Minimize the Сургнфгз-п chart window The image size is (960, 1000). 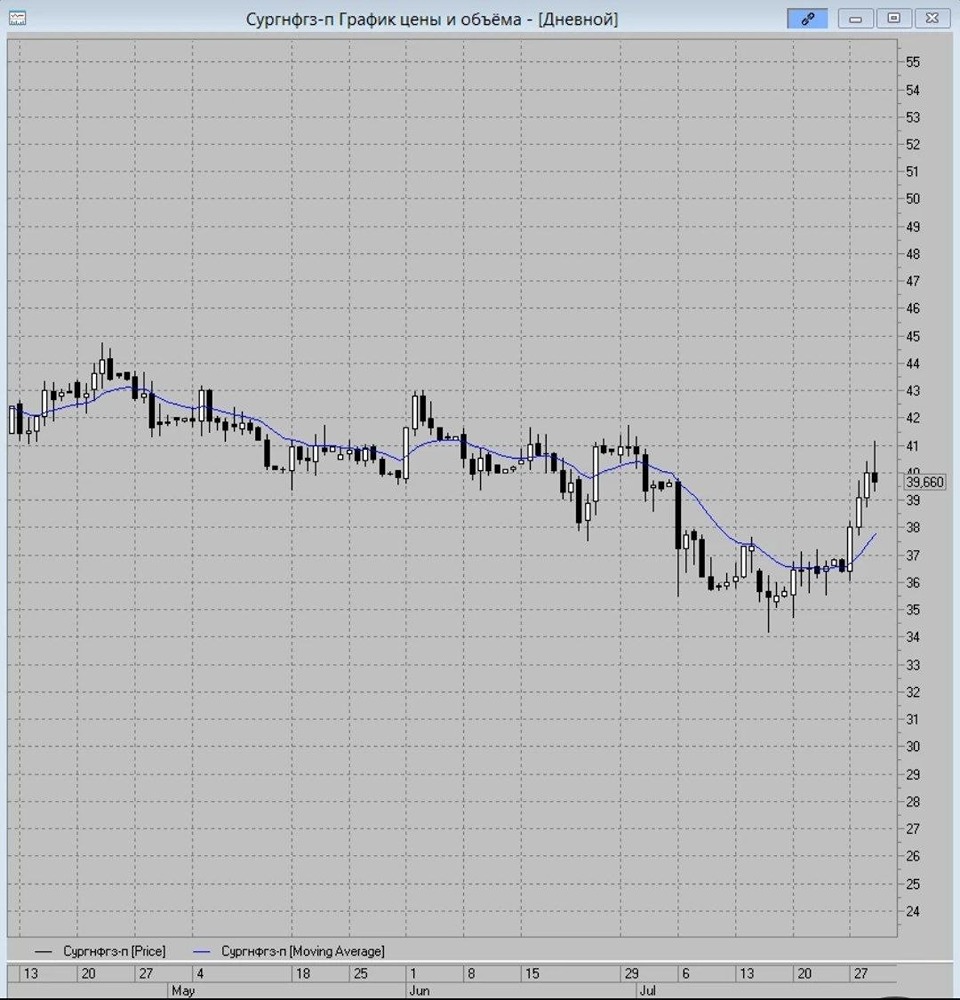[x=856, y=18]
